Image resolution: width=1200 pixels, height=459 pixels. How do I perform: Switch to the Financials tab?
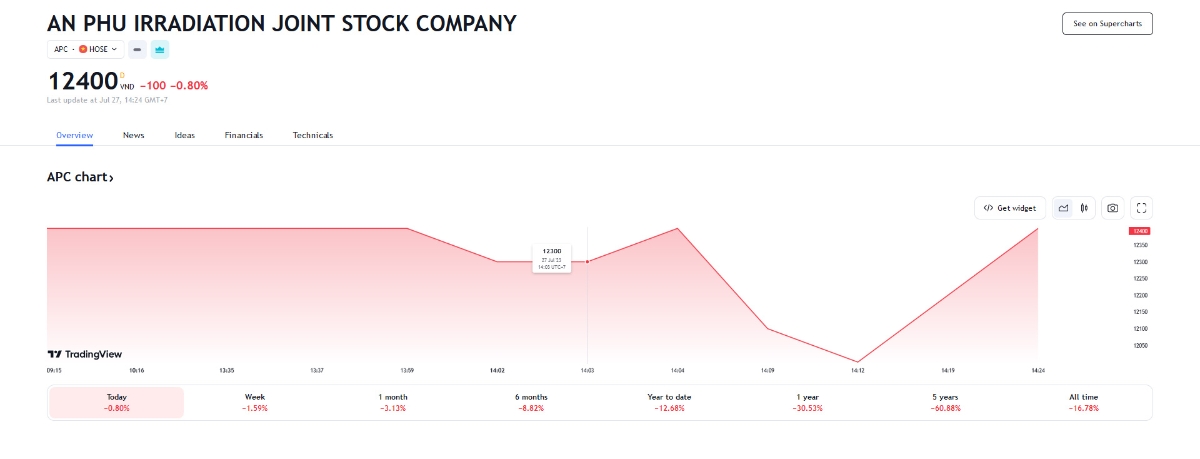coord(244,135)
